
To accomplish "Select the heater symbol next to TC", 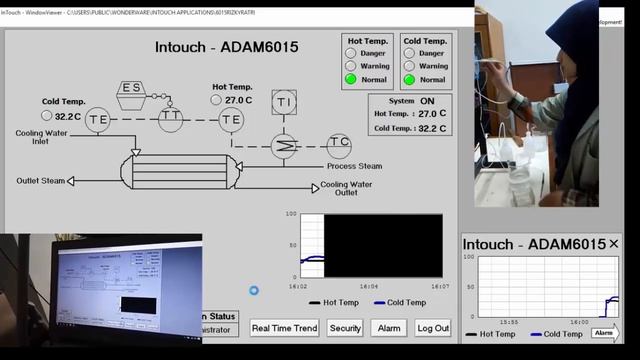I will point(284,146).
